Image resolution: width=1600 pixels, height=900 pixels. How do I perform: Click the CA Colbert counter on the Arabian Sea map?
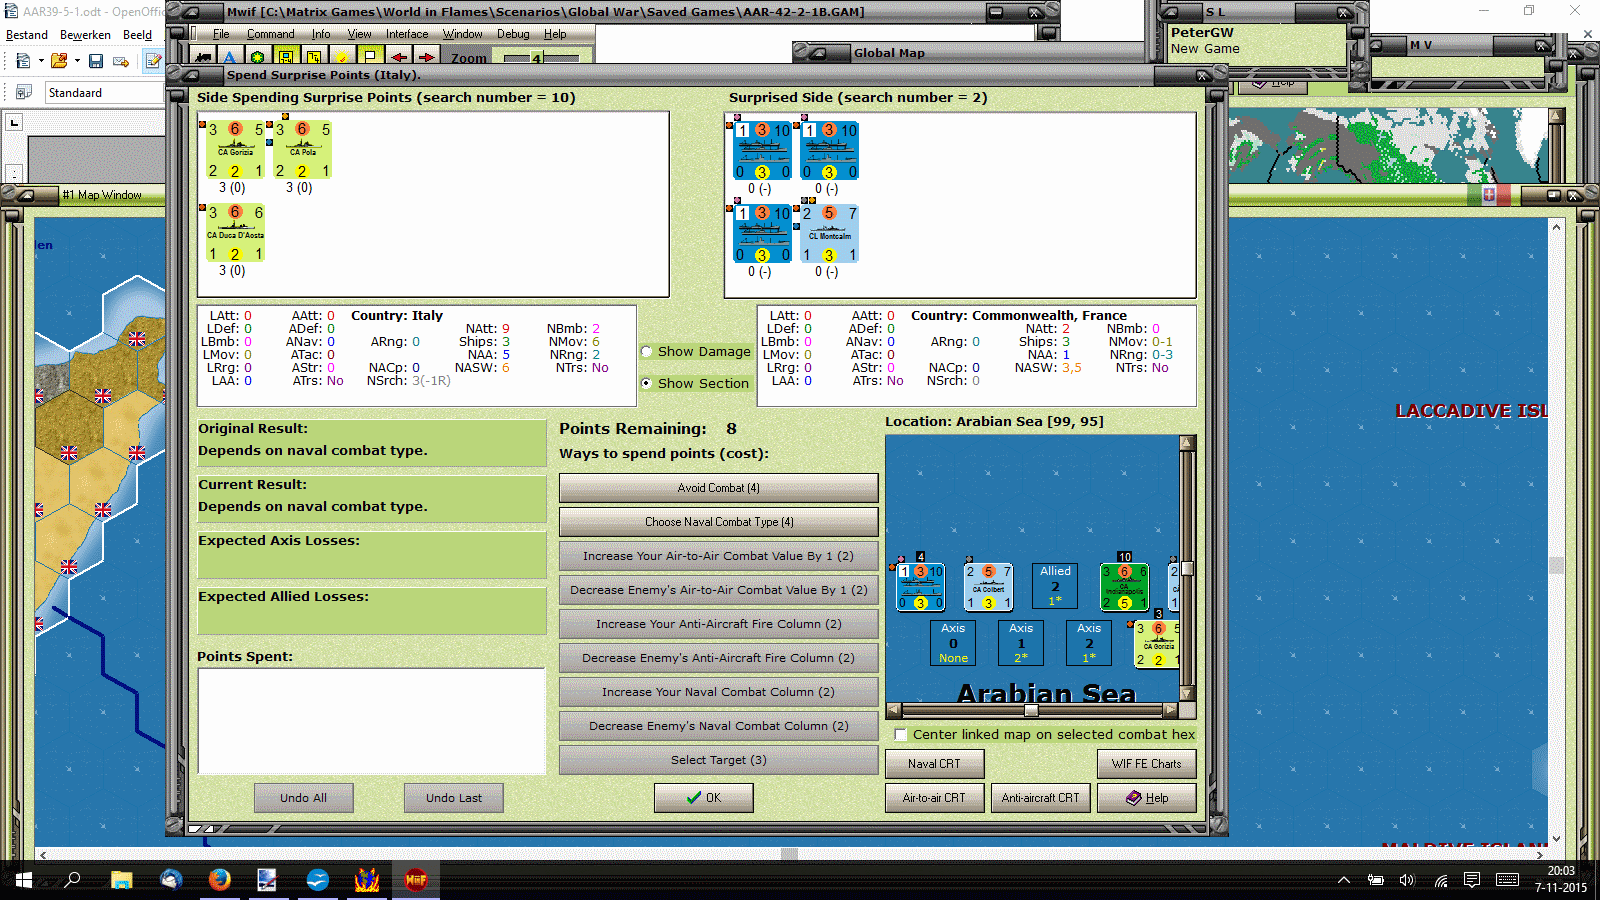point(988,587)
